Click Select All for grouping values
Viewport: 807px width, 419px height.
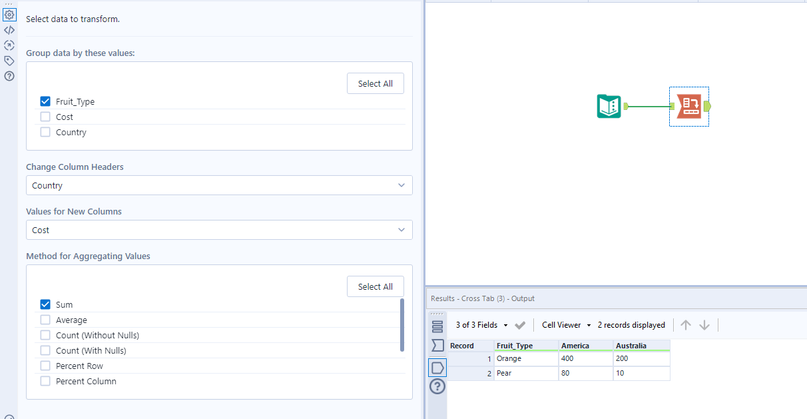[375, 83]
